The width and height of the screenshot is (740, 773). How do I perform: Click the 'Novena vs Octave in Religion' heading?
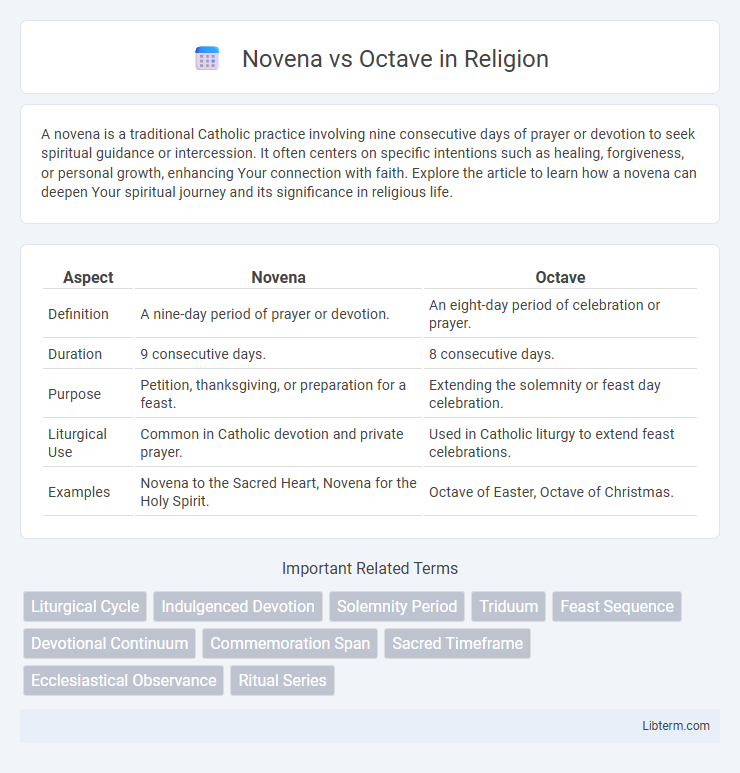(395, 59)
